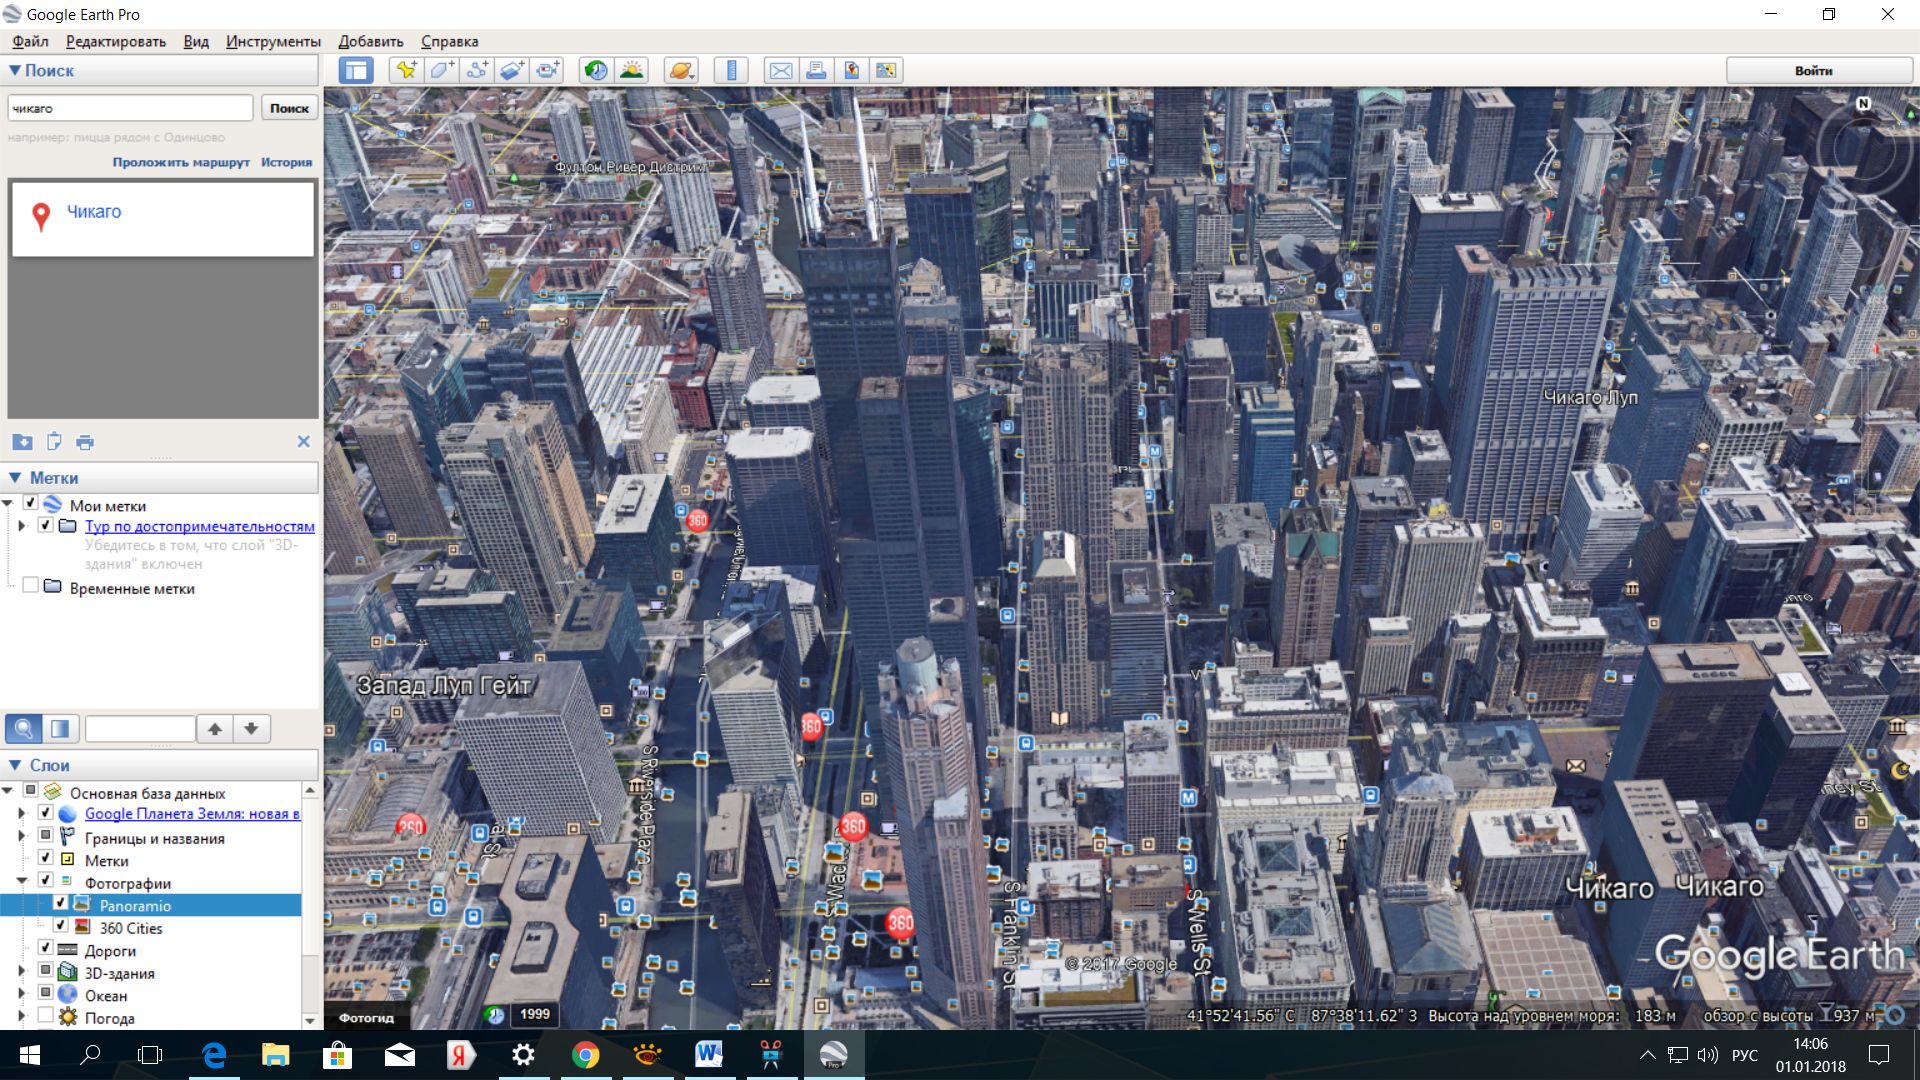Click the Фотогид button on the map
1920x1080 pixels.
[366, 1017]
